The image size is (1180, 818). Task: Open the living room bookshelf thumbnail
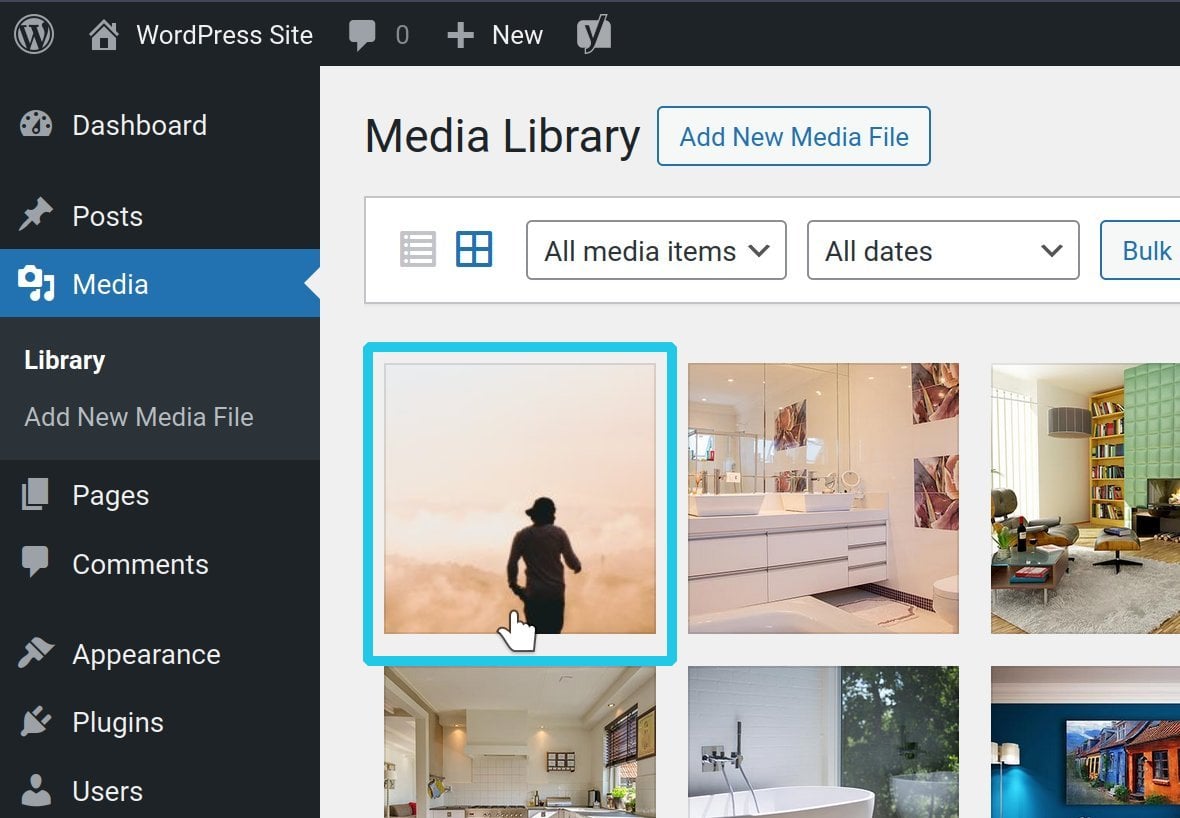(x=1085, y=498)
